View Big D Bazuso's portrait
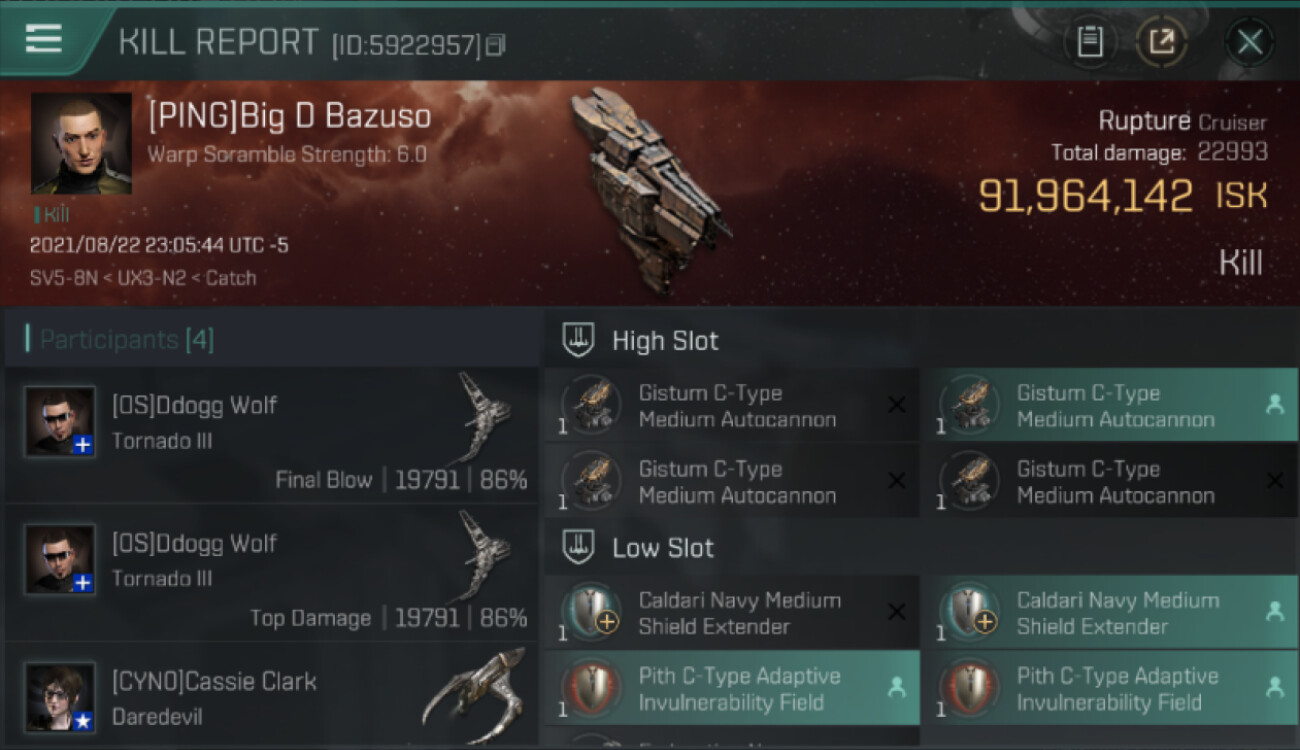1300x750 pixels. tap(81, 143)
